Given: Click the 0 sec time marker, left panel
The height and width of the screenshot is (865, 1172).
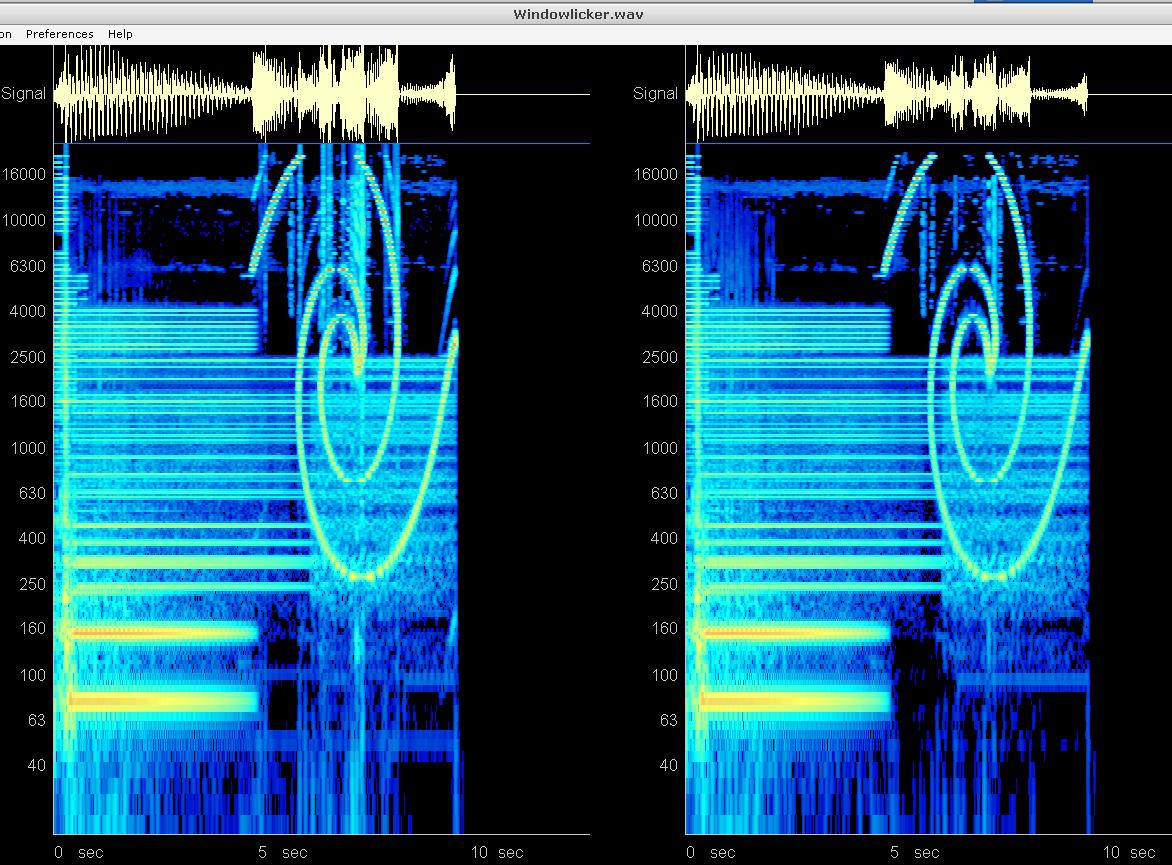Looking at the screenshot, I should point(78,853).
